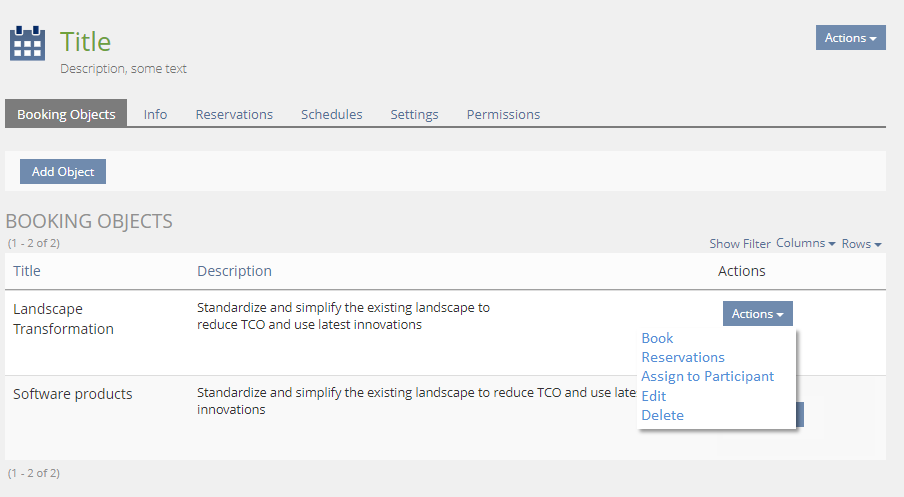Click the Show Filter link

click(x=739, y=244)
